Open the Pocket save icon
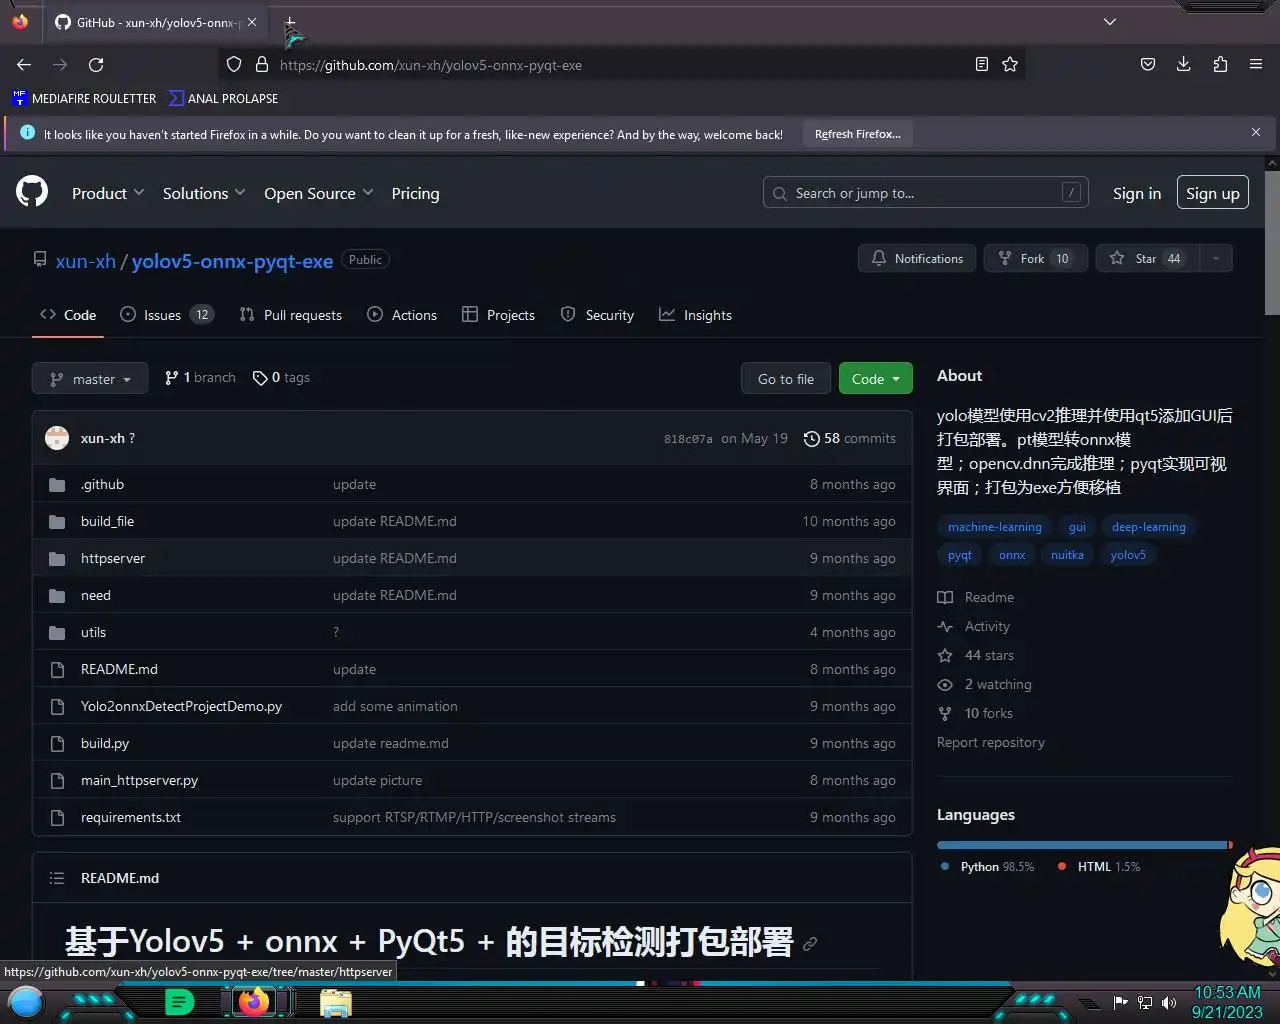The width and height of the screenshot is (1280, 1024). click(1148, 65)
